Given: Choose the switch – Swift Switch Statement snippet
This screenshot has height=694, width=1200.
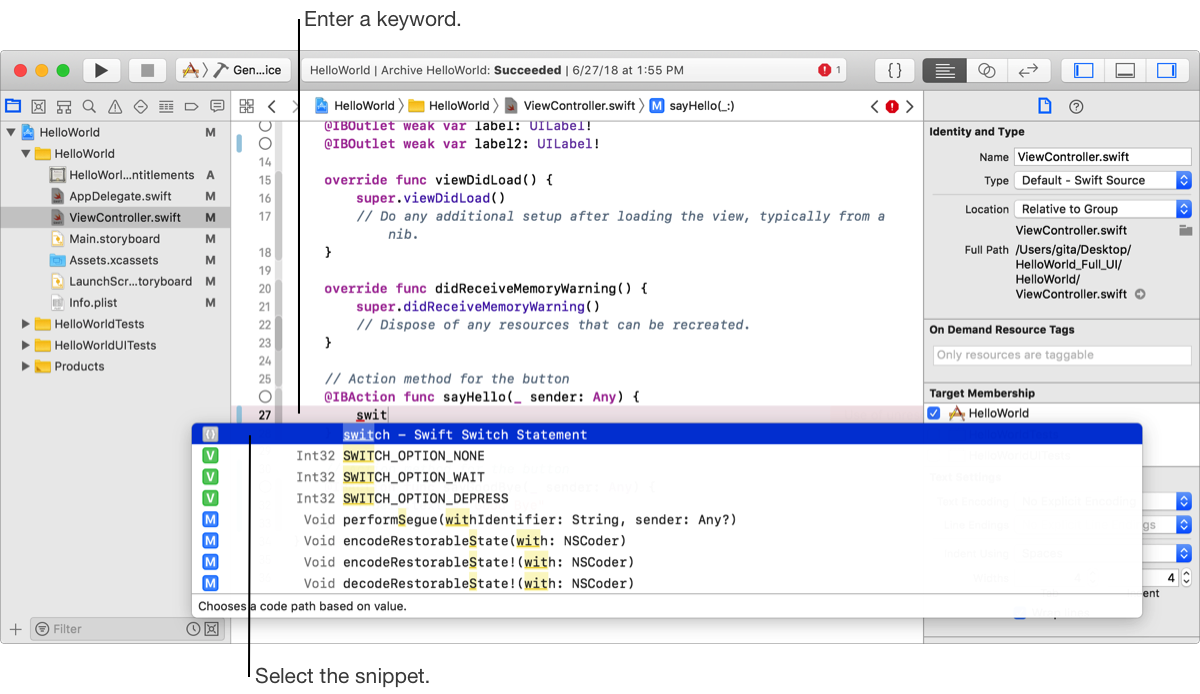Looking at the screenshot, I should (667, 435).
